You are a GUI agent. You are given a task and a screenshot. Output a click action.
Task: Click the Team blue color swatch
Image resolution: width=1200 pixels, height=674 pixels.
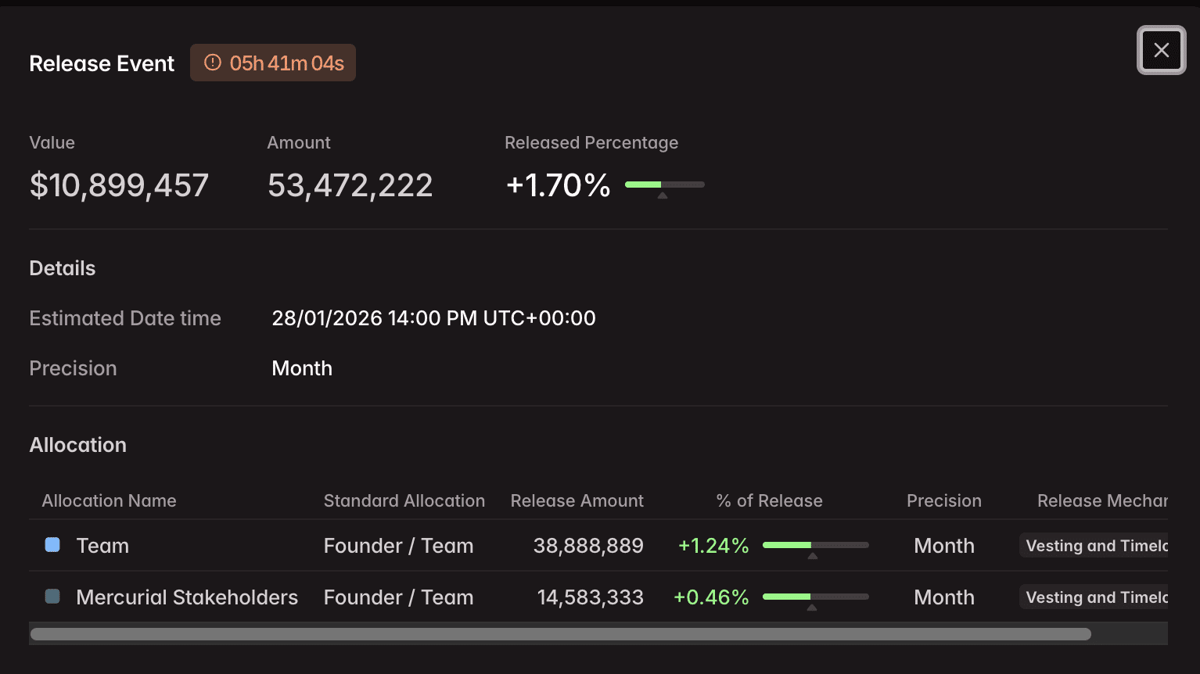point(53,545)
